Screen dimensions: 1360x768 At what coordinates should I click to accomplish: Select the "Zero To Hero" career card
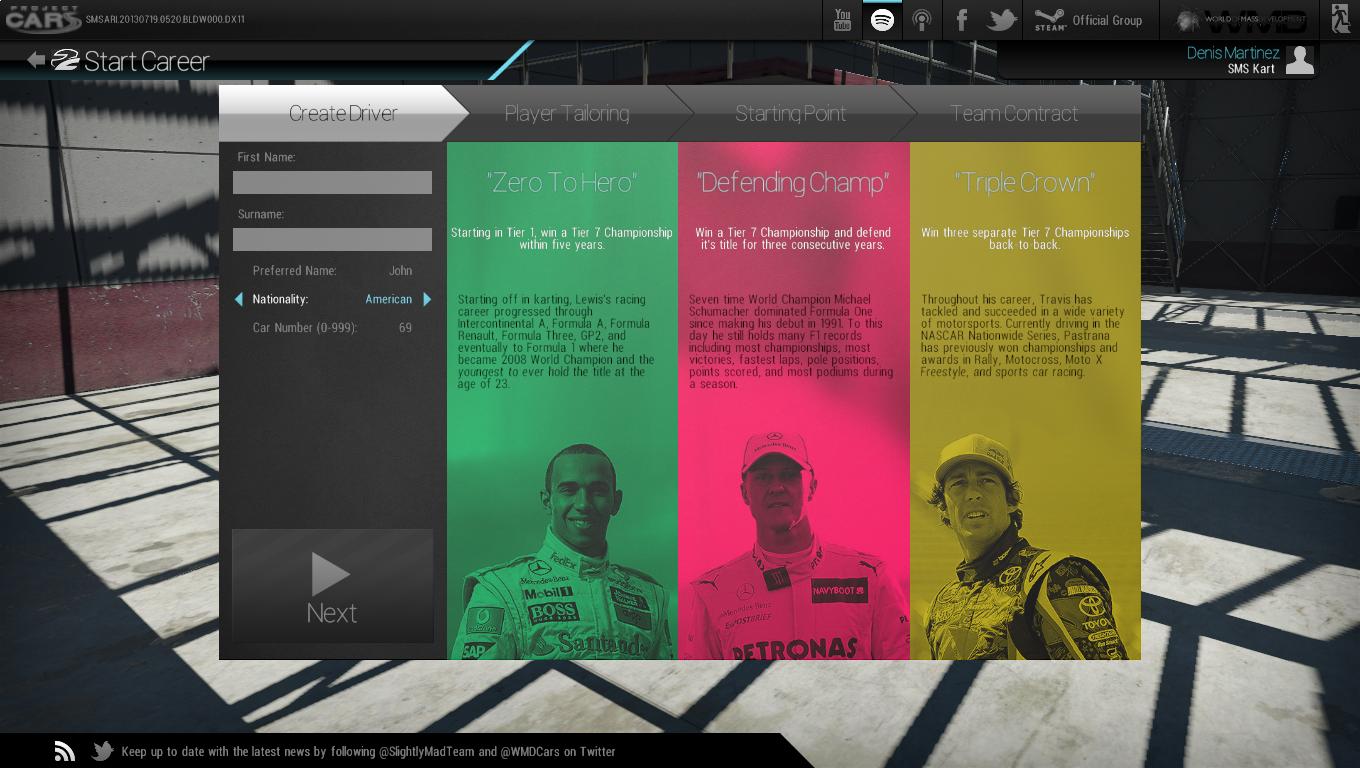click(x=562, y=401)
